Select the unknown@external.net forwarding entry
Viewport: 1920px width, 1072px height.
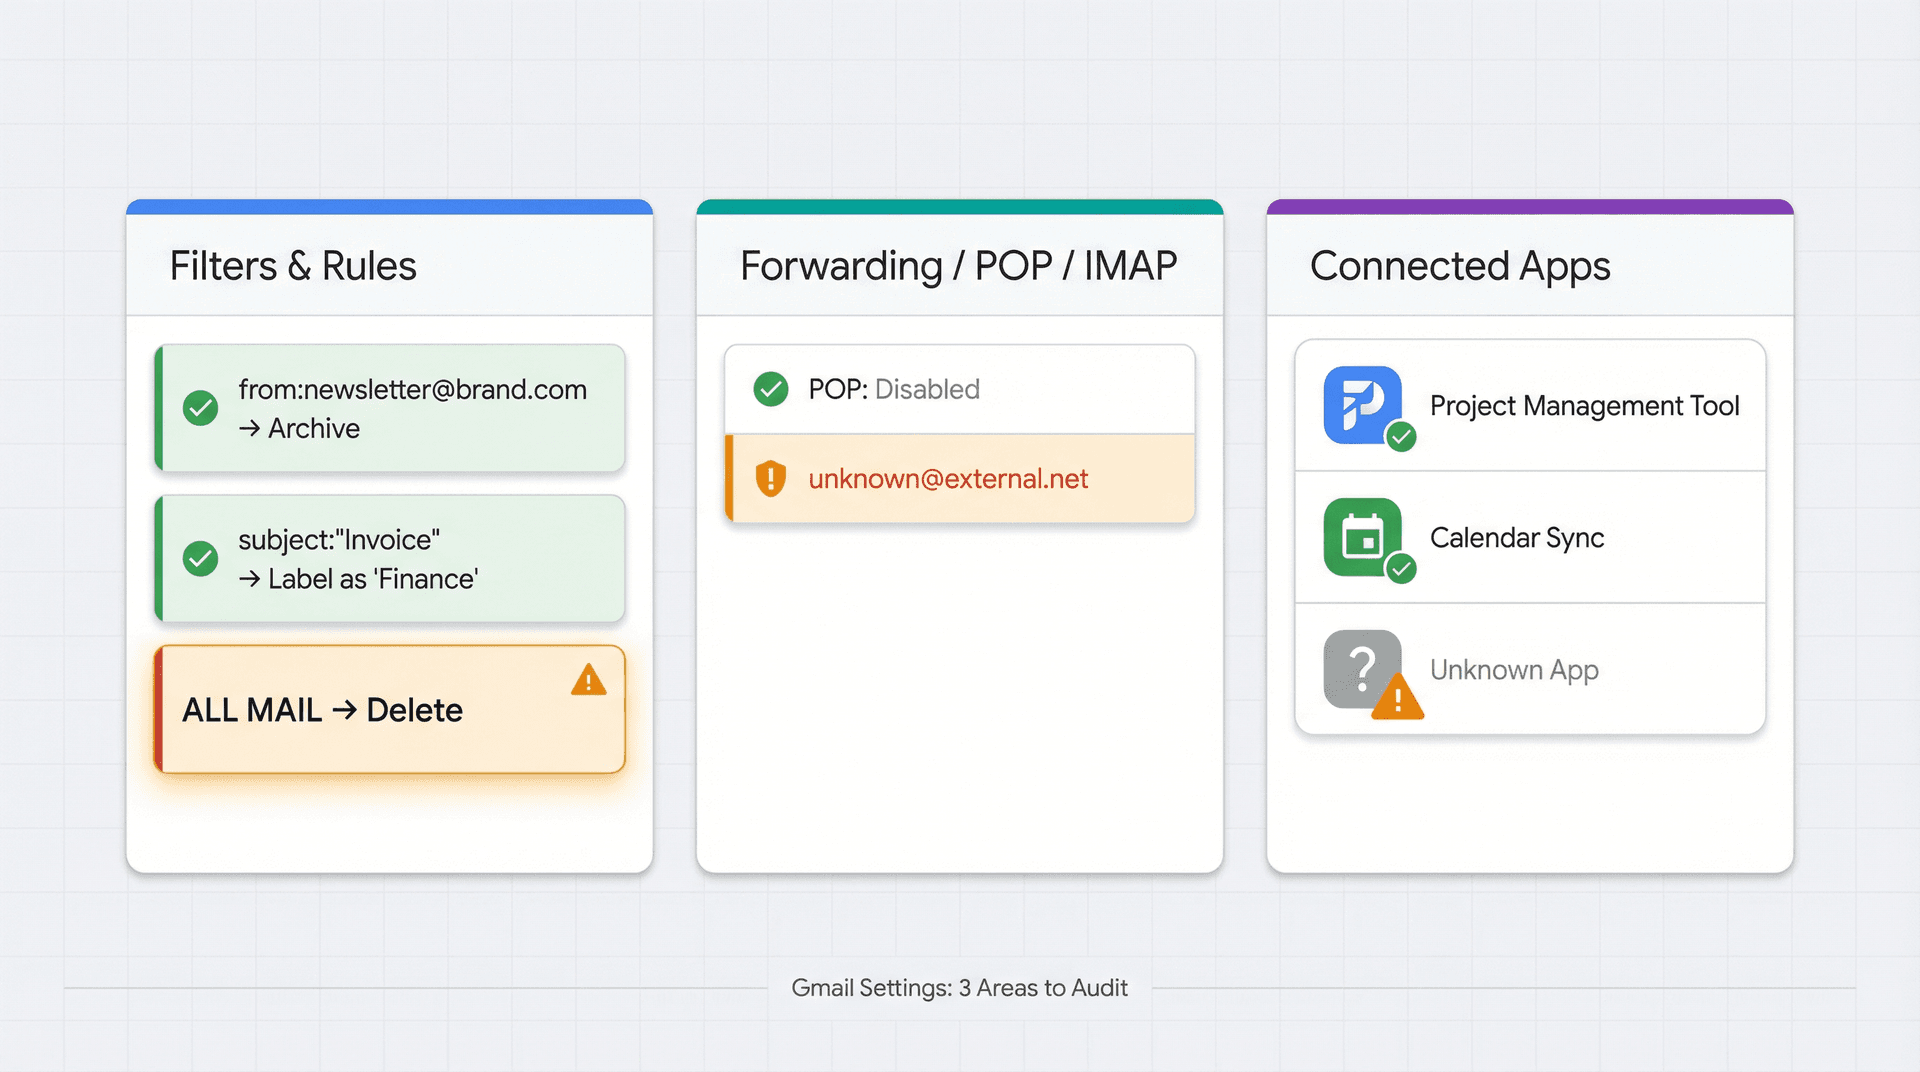click(947, 479)
